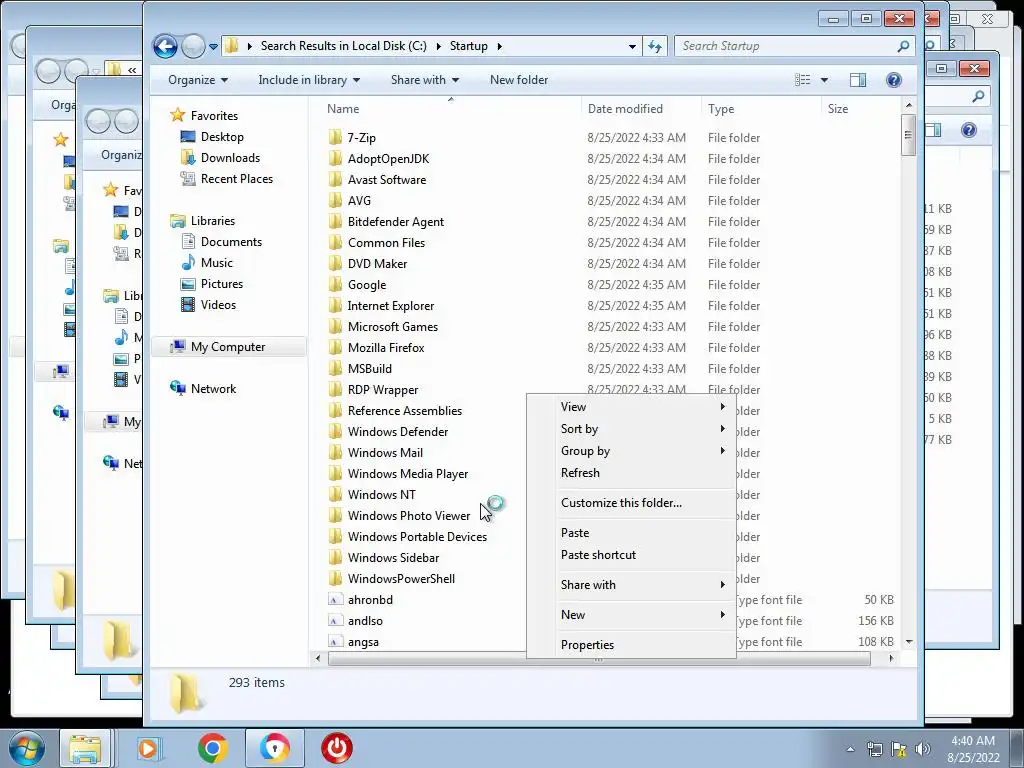Click the Forward navigation arrow button

(193, 46)
